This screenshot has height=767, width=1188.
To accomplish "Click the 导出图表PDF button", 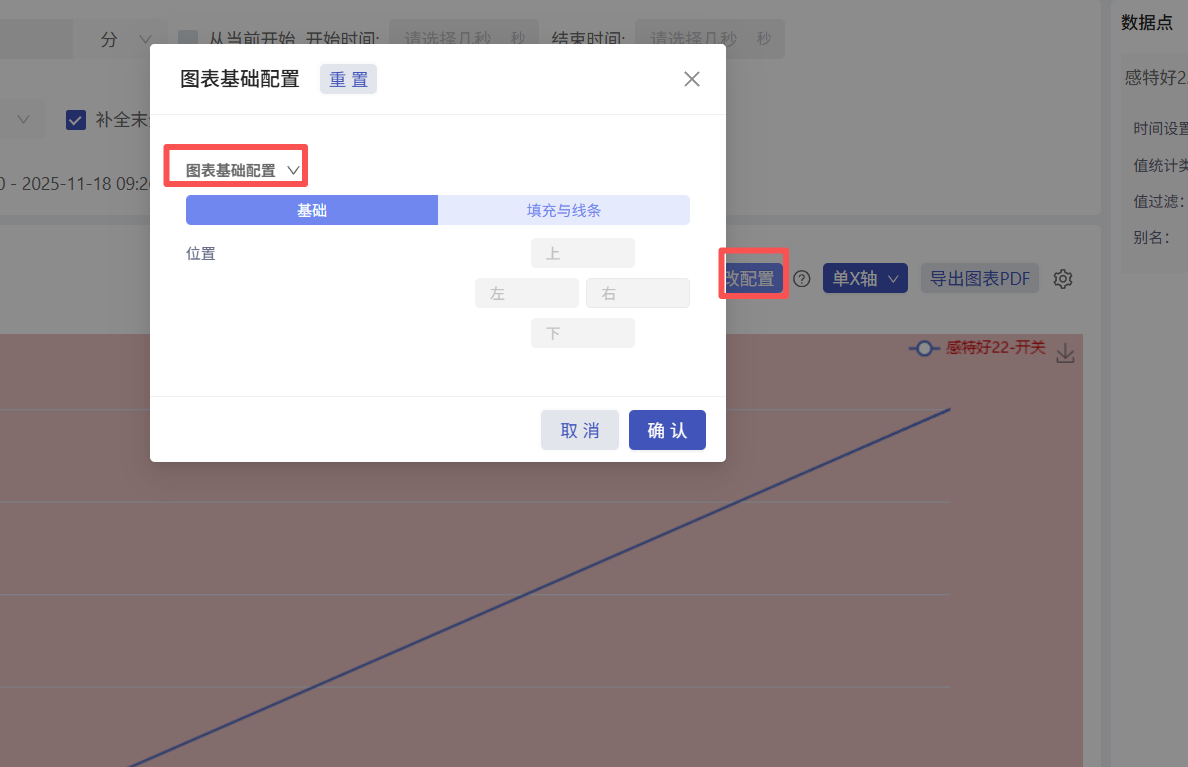I will point(980,279).
